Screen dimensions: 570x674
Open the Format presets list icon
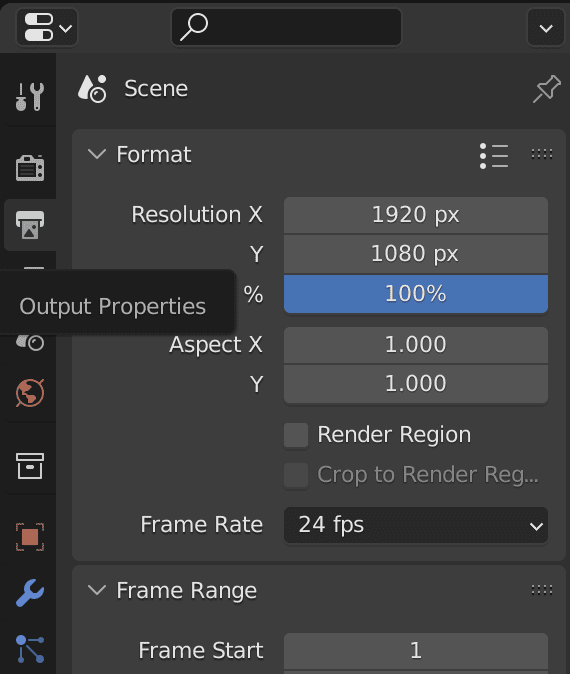494,155
